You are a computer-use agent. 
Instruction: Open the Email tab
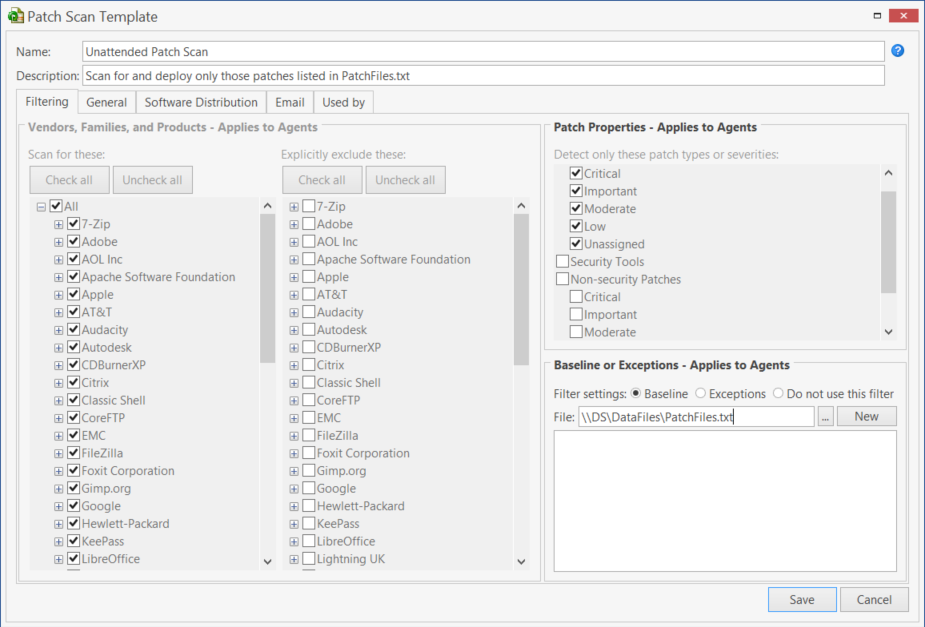[290, 102]
